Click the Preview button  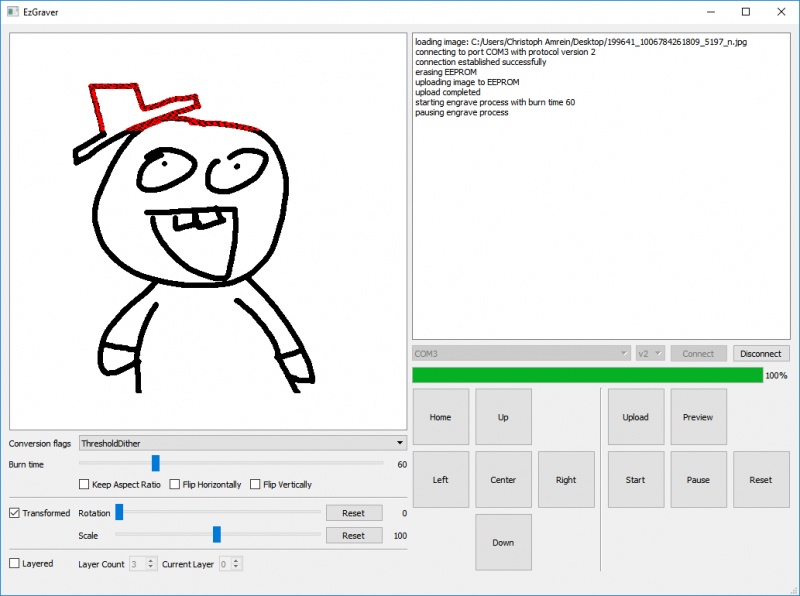(x=698, y=417)
